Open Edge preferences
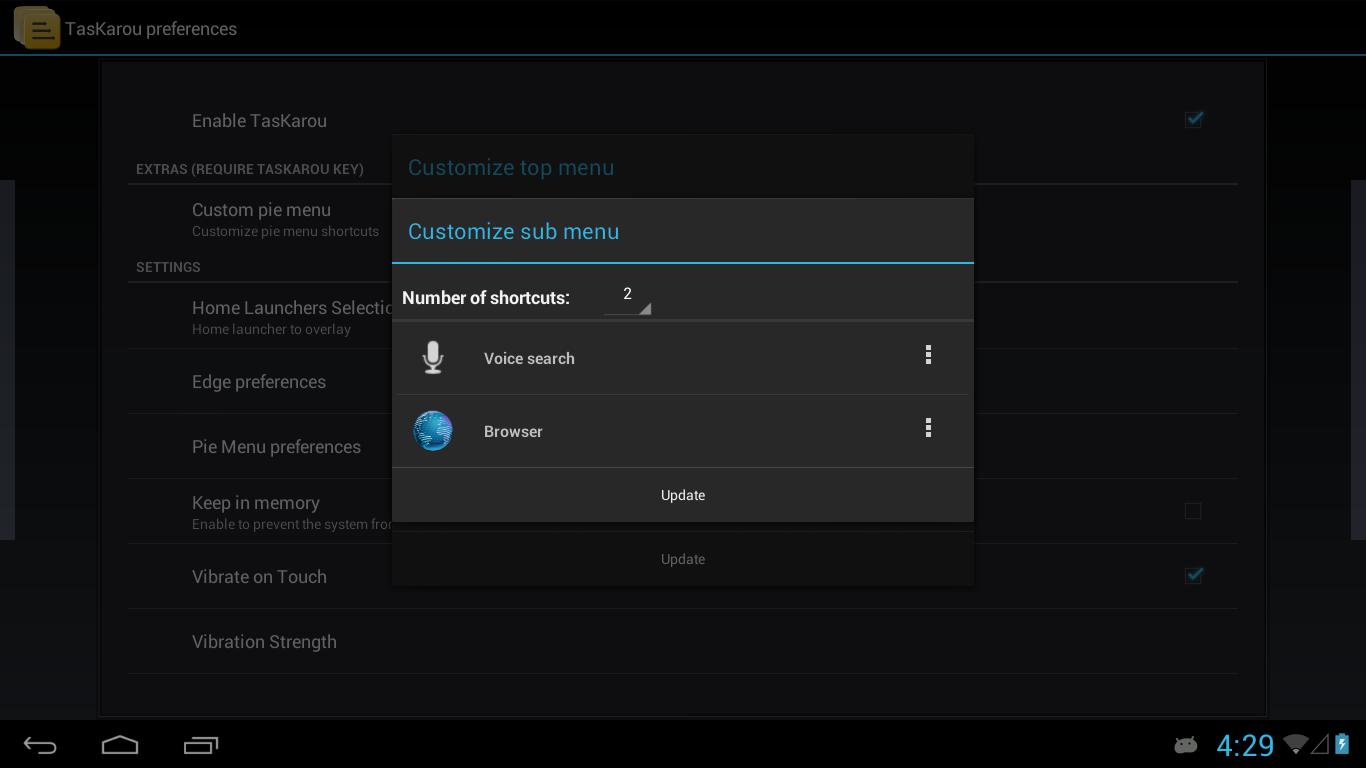The image size is (1366, 768). click(259, 382)
